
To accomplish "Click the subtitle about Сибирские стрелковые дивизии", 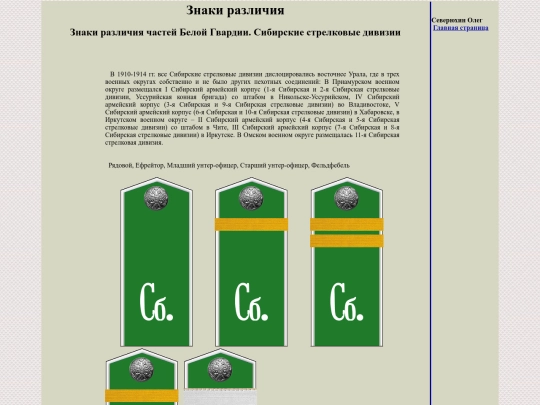I will (235, 32).
